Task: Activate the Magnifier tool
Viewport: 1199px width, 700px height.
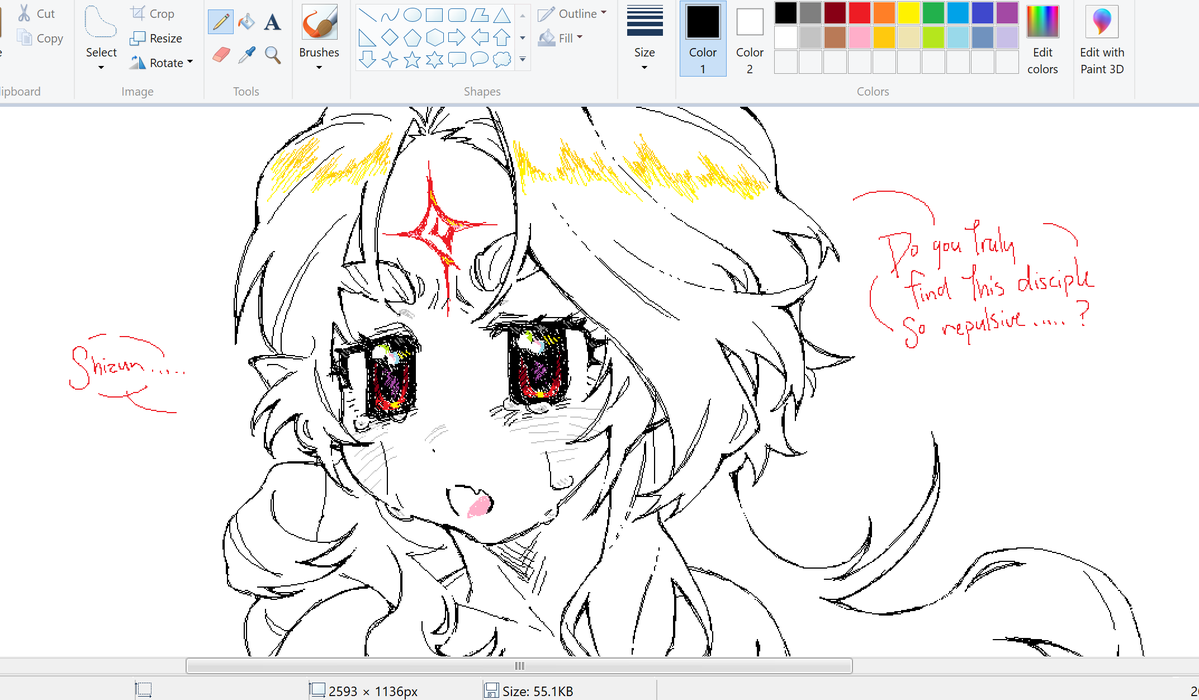Action: [272, 54]
